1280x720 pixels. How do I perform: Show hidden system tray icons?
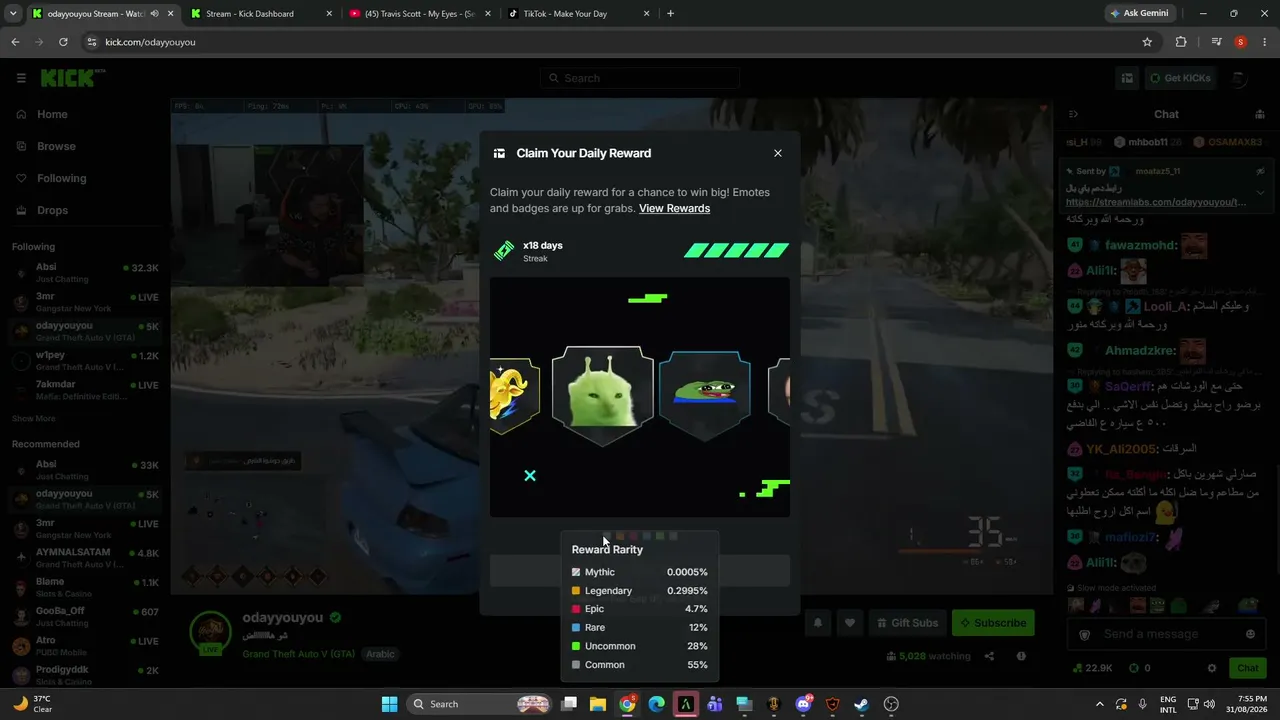point(1100,704)
